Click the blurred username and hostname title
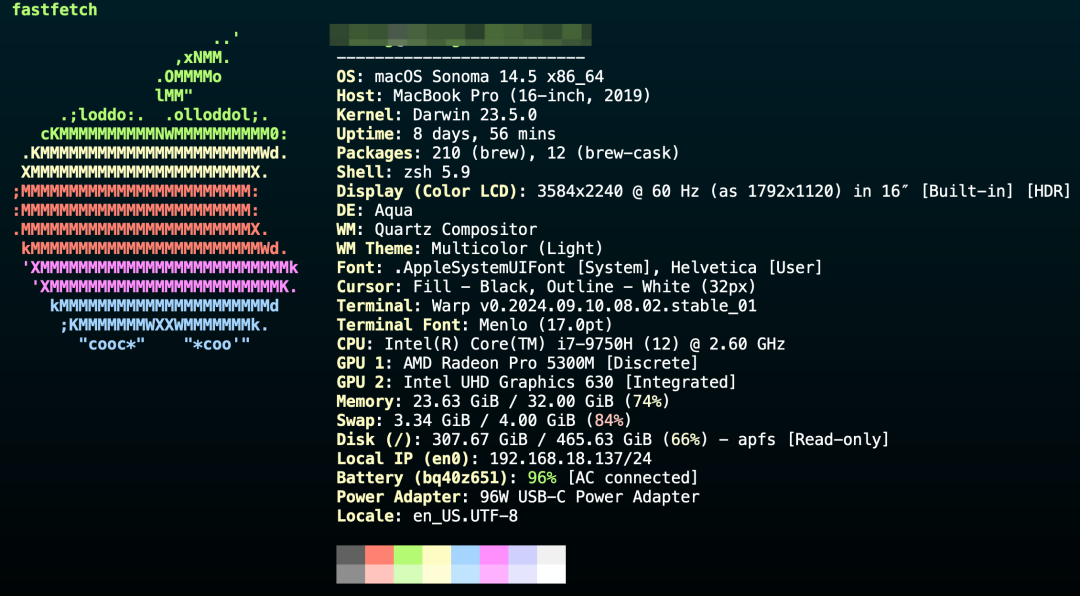Image resolution: width=1080 pixels, height=596 pixels. [460, 36]
